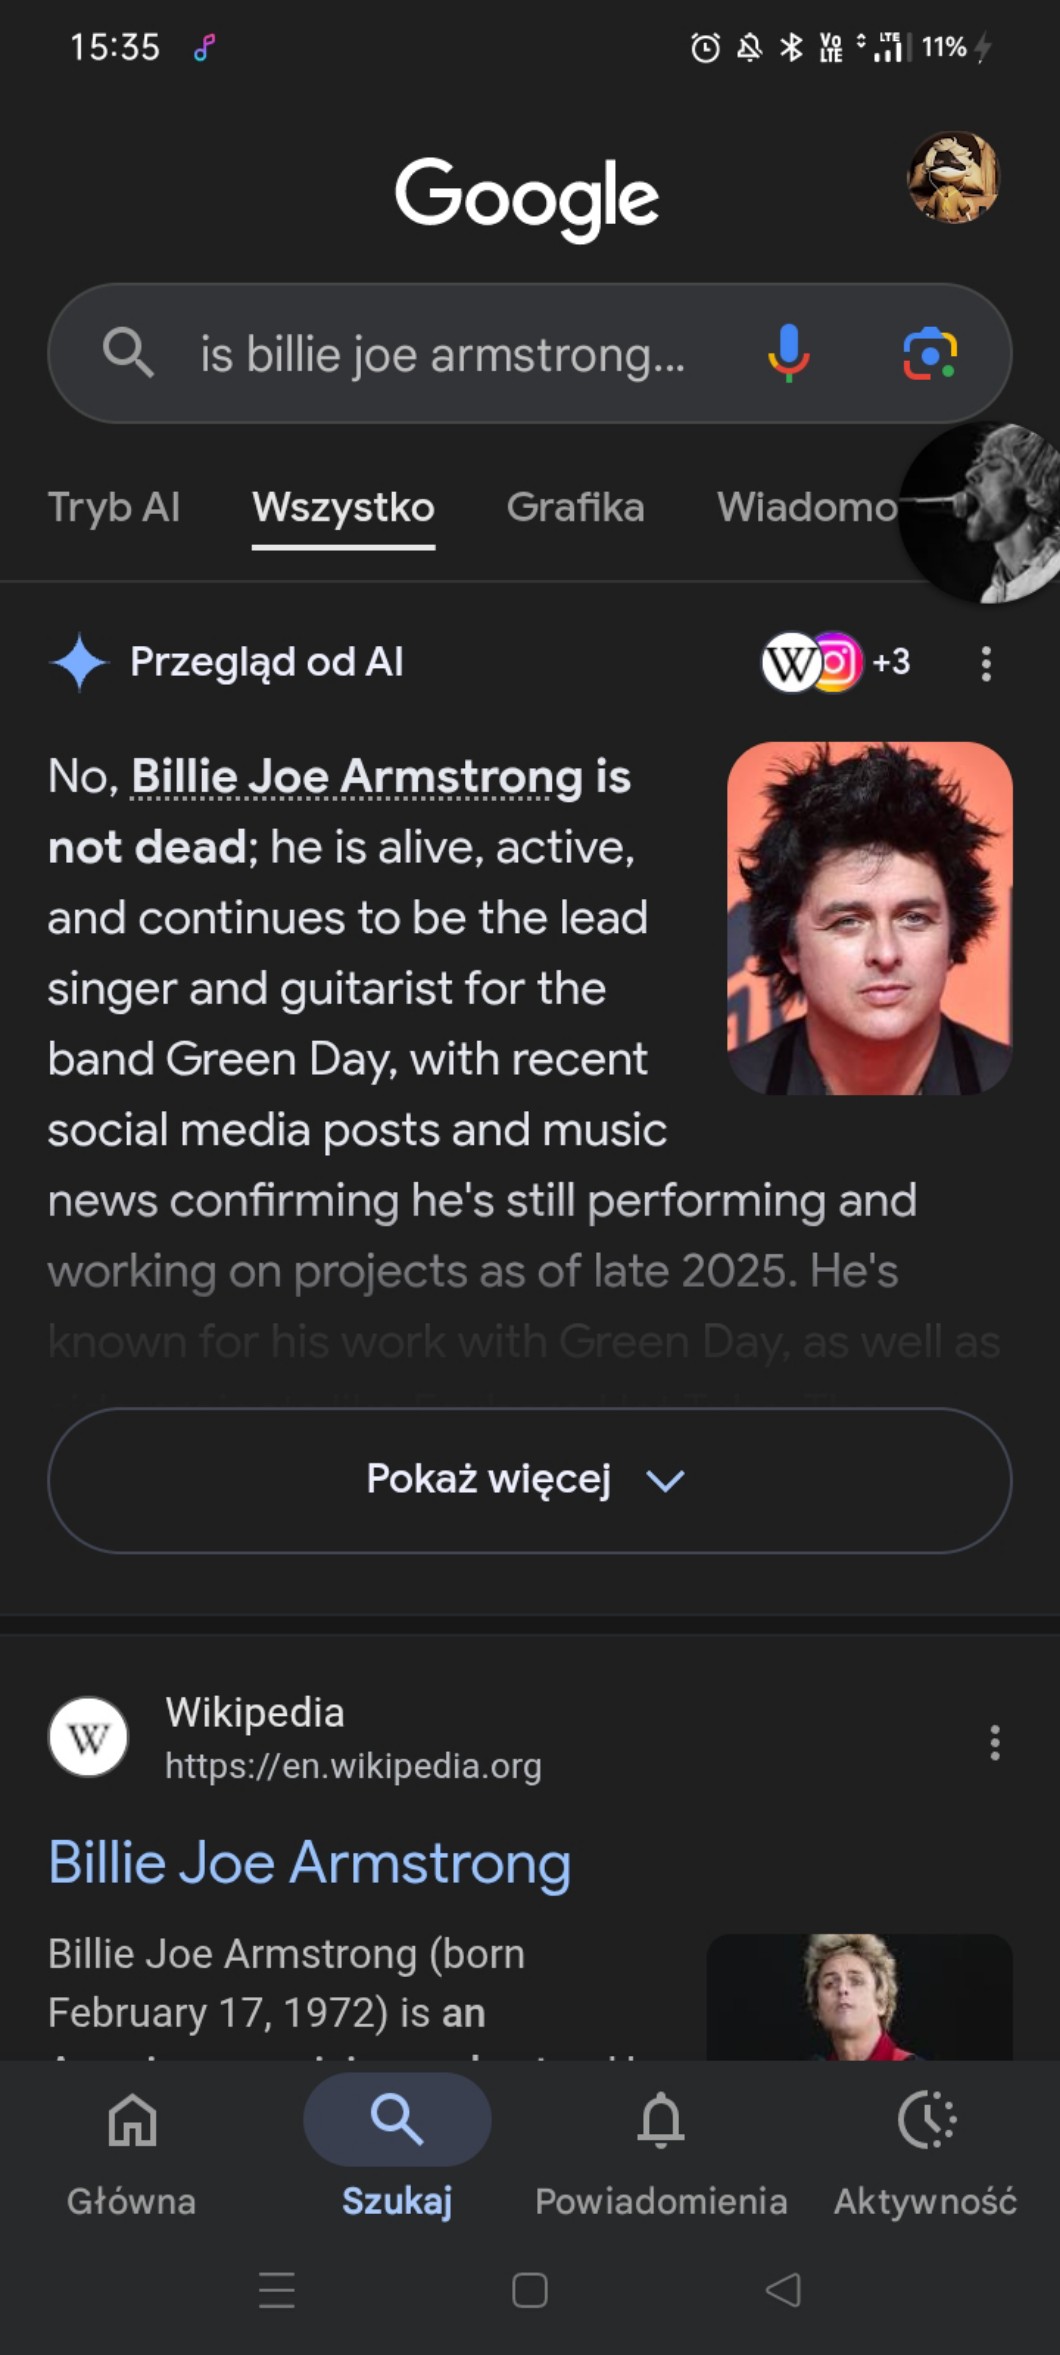Tap the AI overview source icons (+3)
This screenshot has height=2355, width=1060.
[836, 662]
